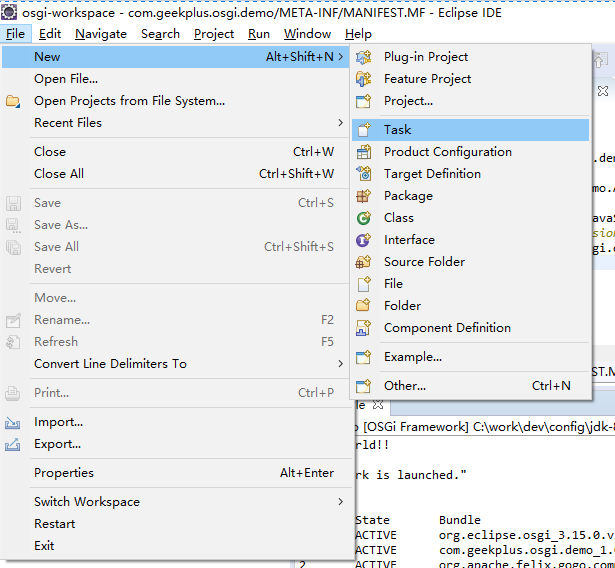Choose Import... from File menu
Image resolution: width=615 pixels, height=568 pixels.
pos(175,422)
